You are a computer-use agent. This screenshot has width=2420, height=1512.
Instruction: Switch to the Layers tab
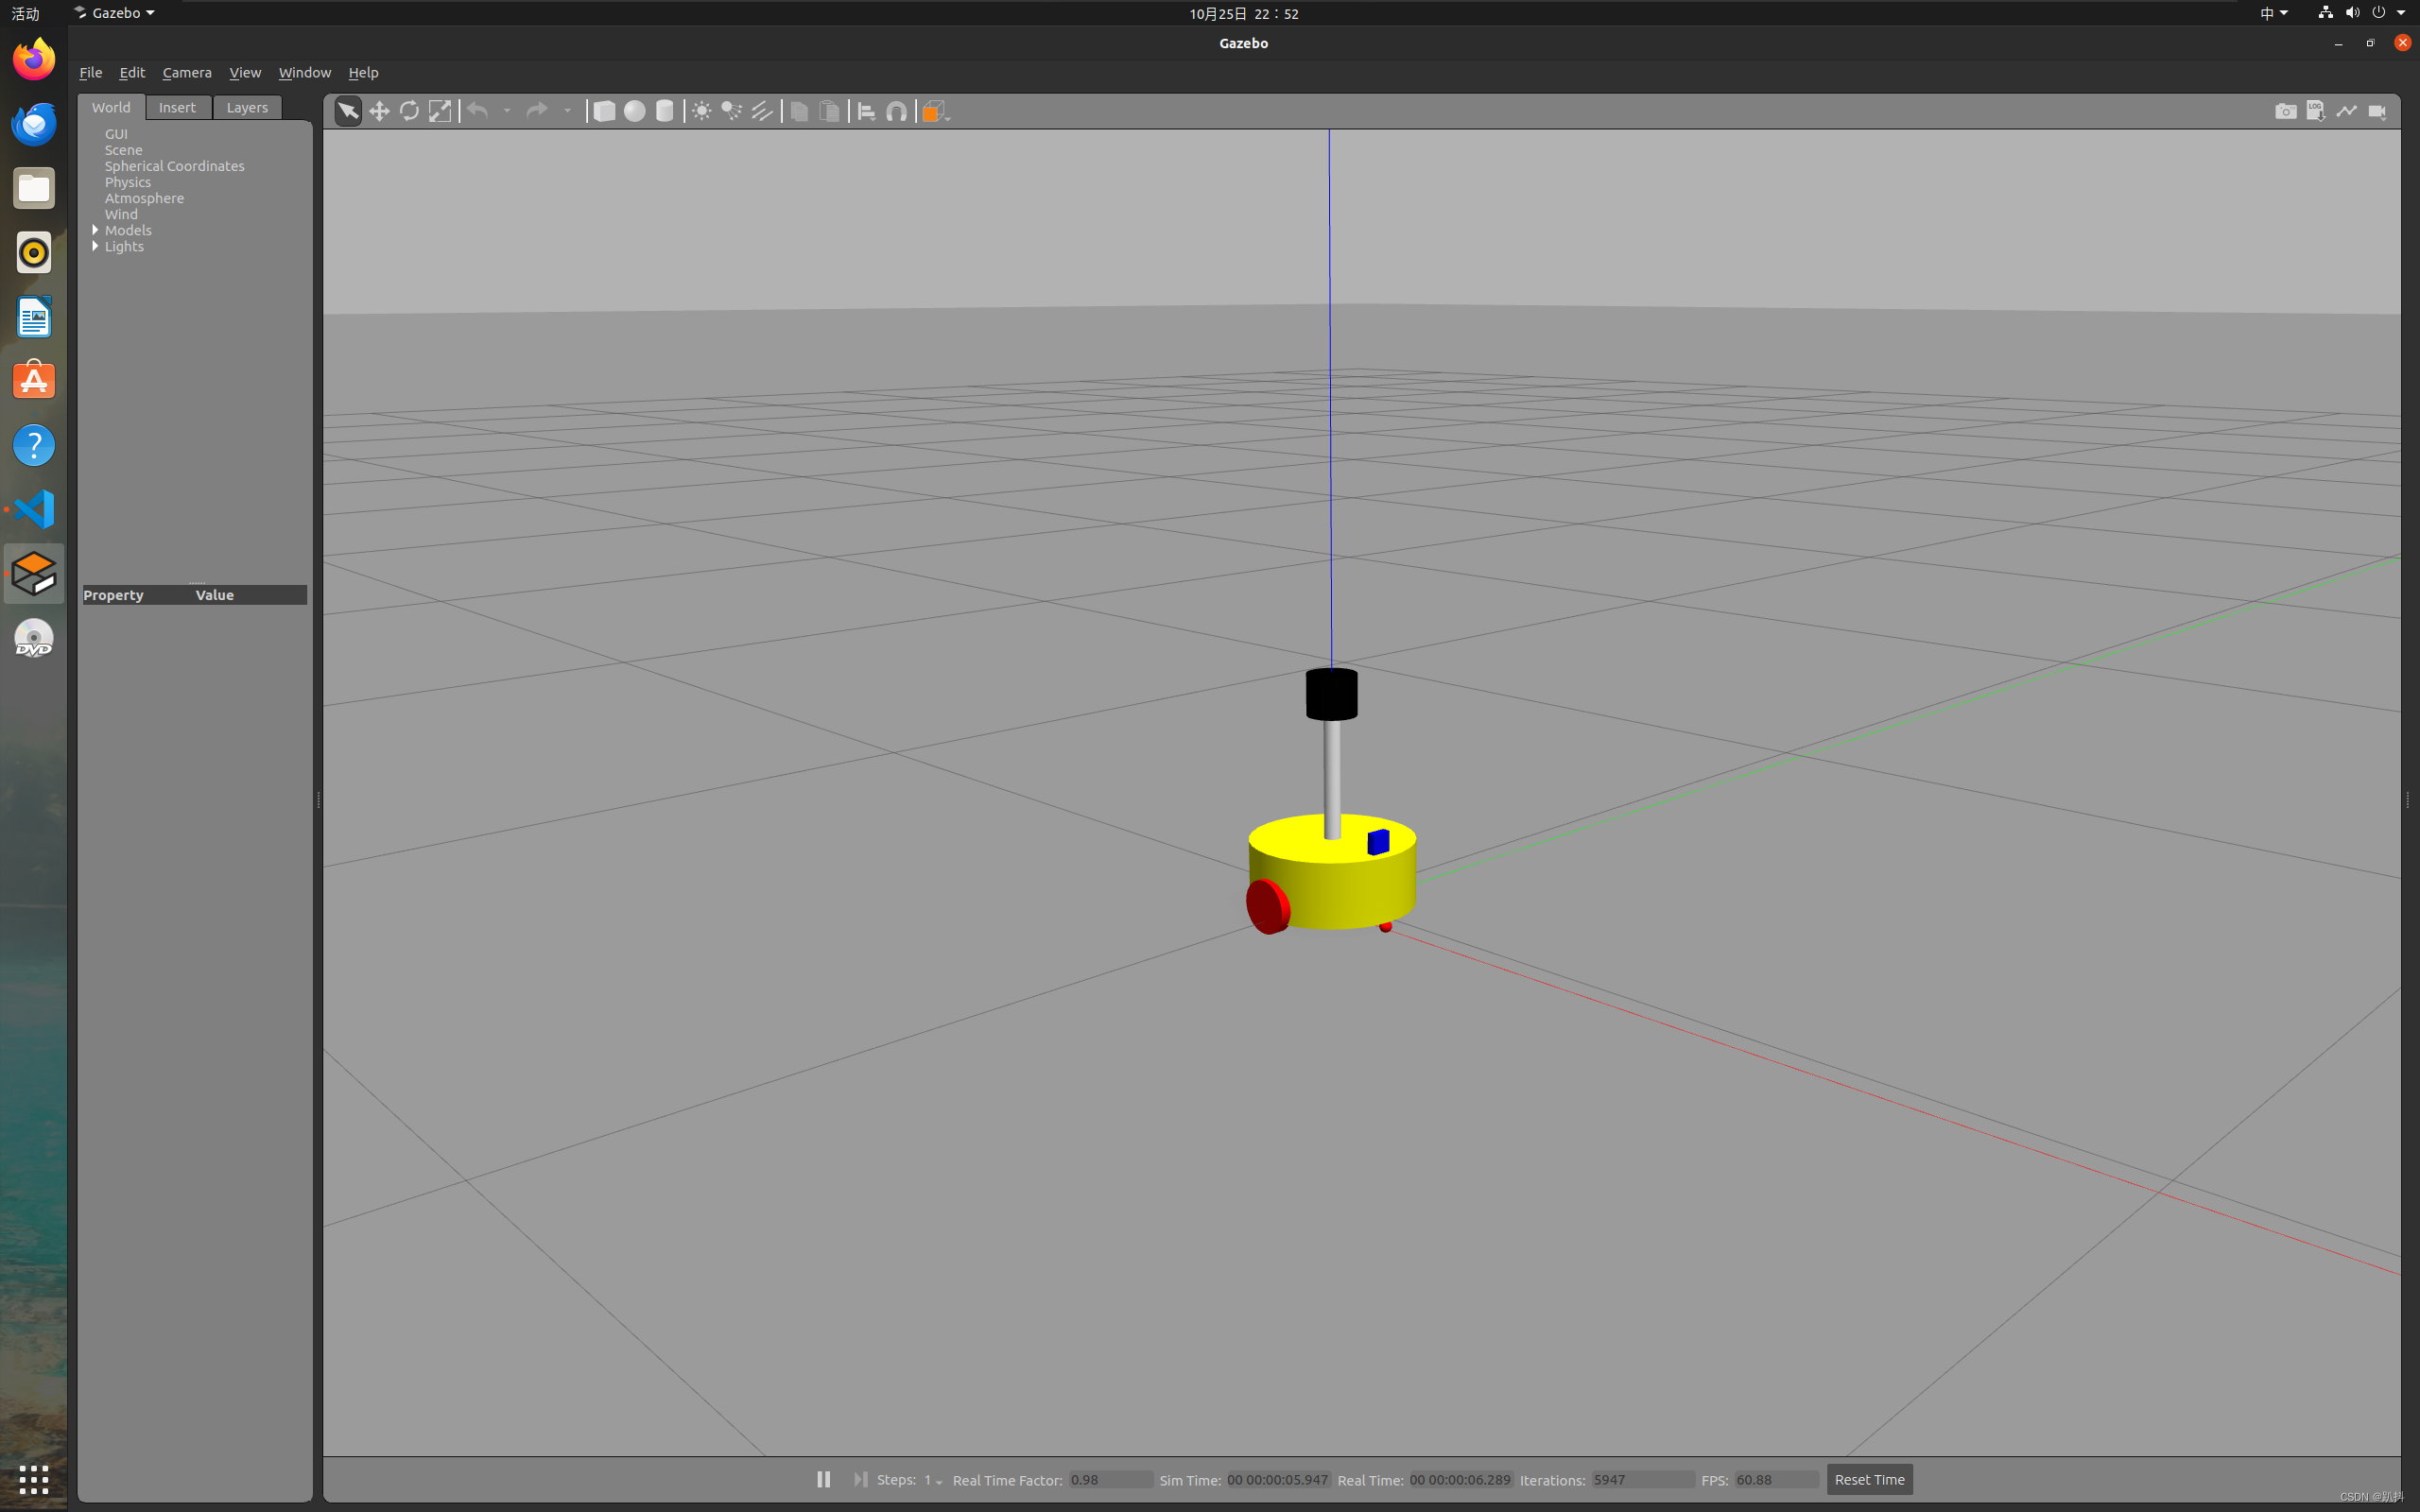coord(246,106)
